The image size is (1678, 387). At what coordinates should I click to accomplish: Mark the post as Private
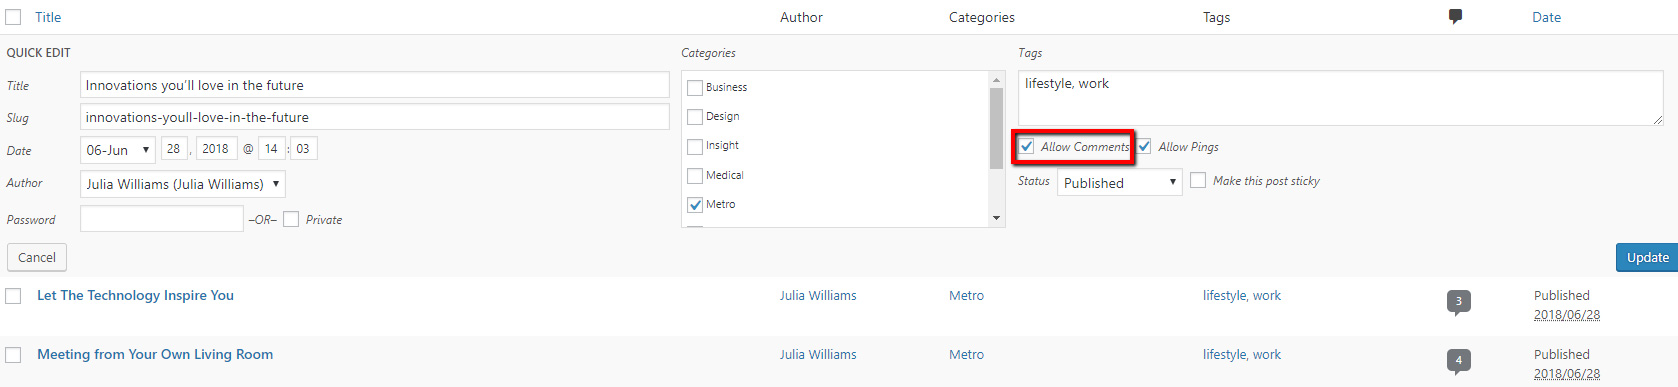click(x=291, y=219)
